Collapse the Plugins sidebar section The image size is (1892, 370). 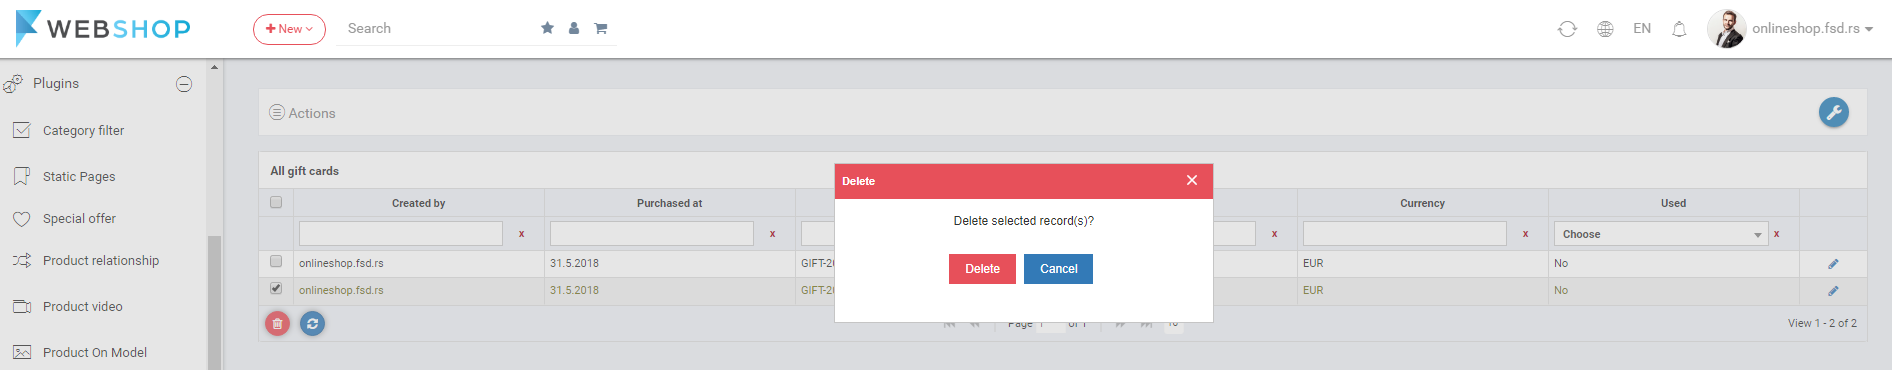tap(184, 84)
